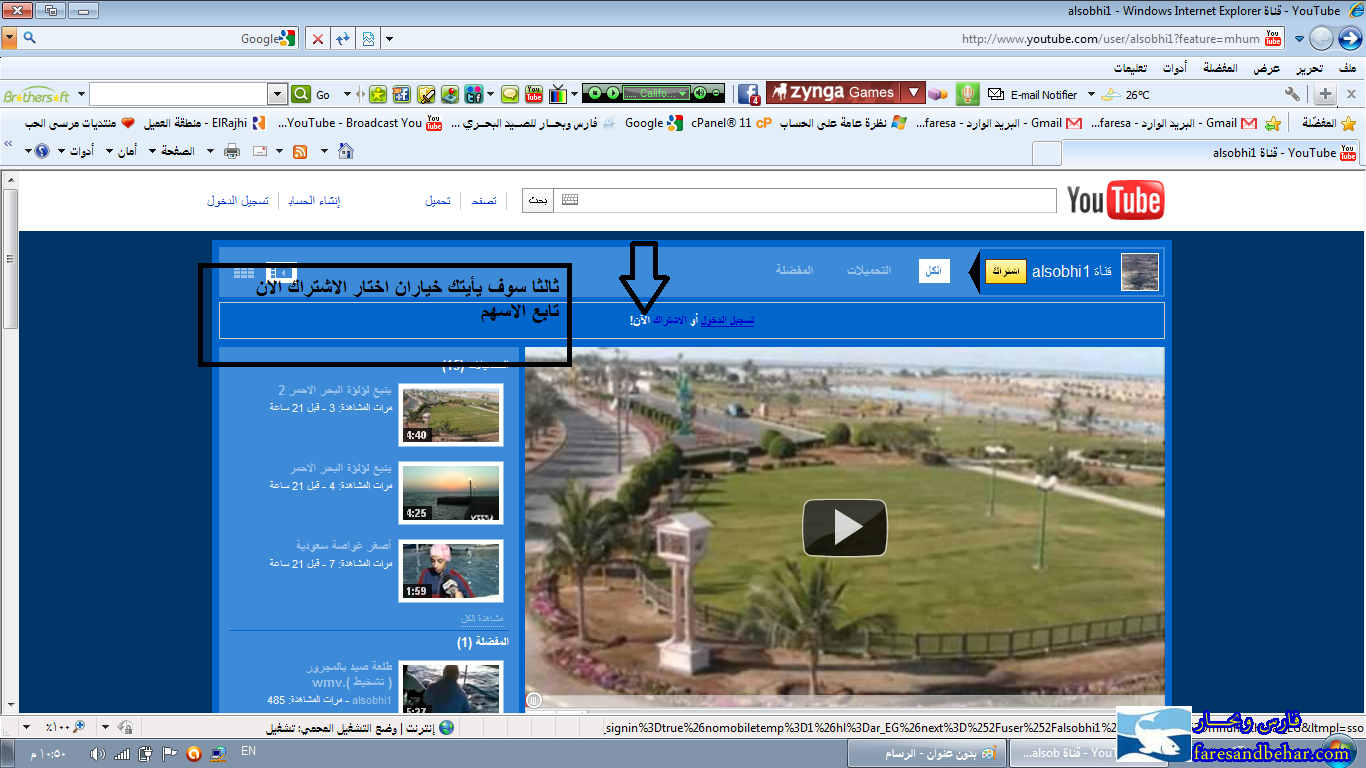Click the TV icon in the toolbar

[558, 94]
